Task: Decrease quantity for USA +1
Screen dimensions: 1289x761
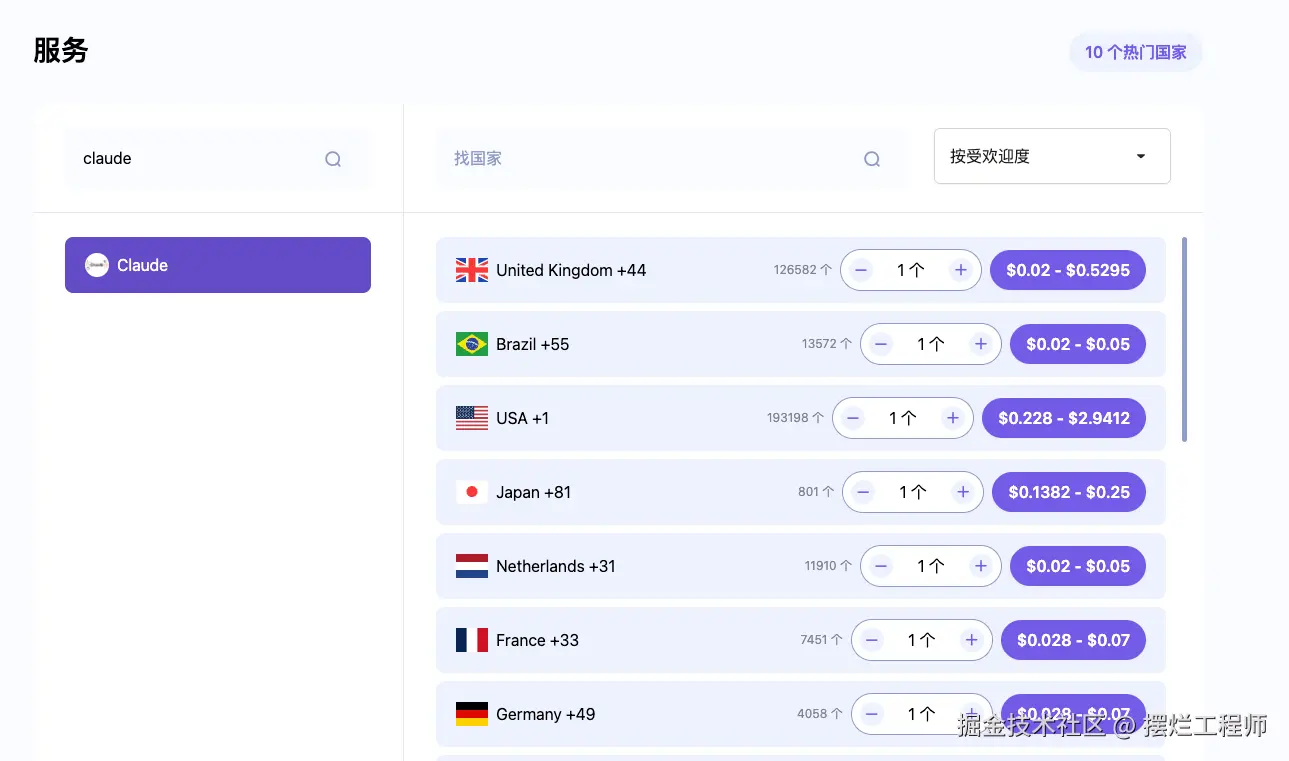Action: point(853,418)
